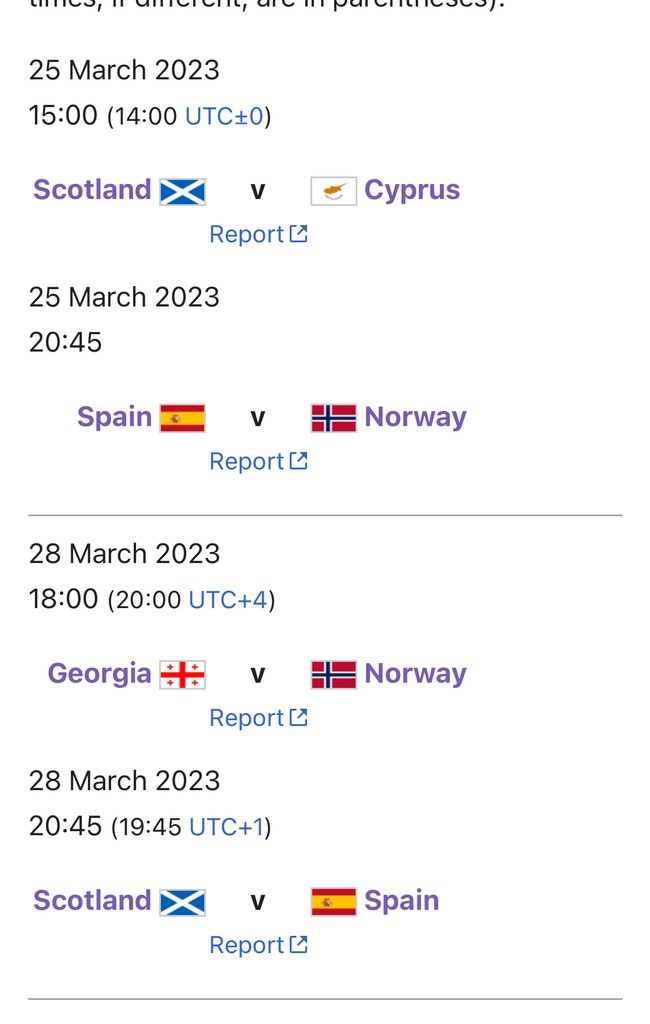Click Norway flag in Spain v Norway match

tap(333, 418)
